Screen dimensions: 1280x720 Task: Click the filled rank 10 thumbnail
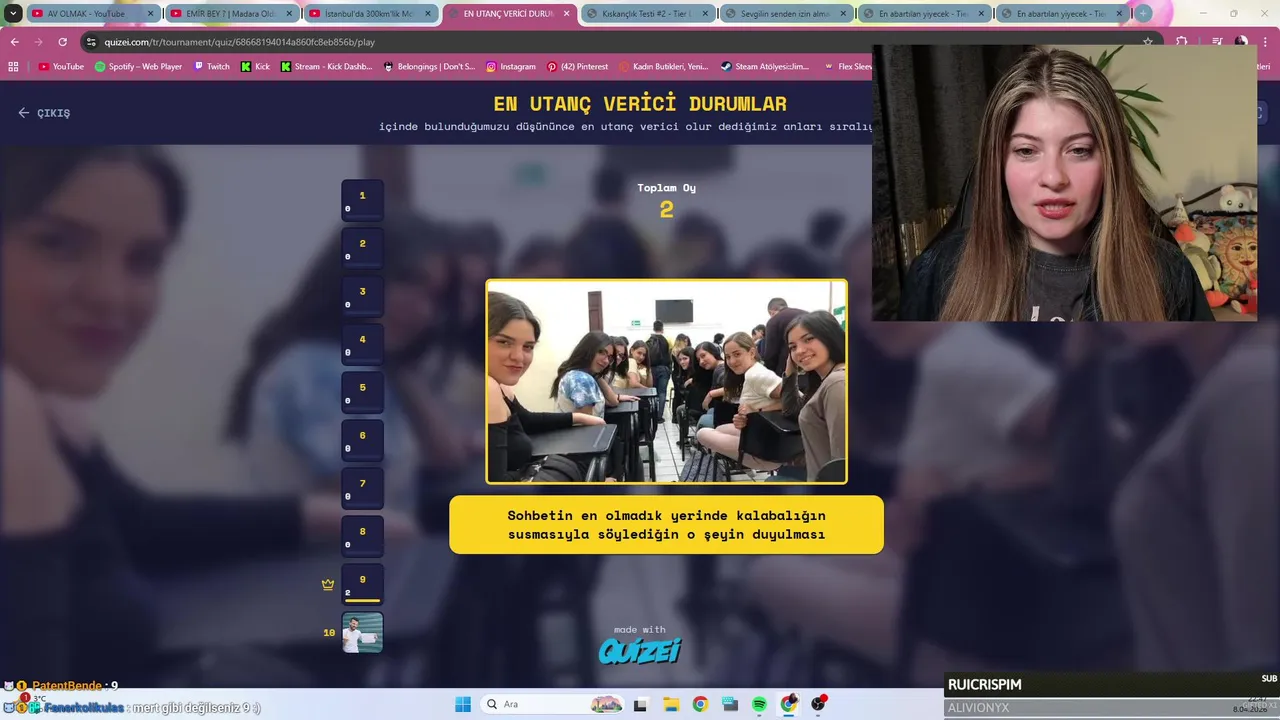click(362, 633)
